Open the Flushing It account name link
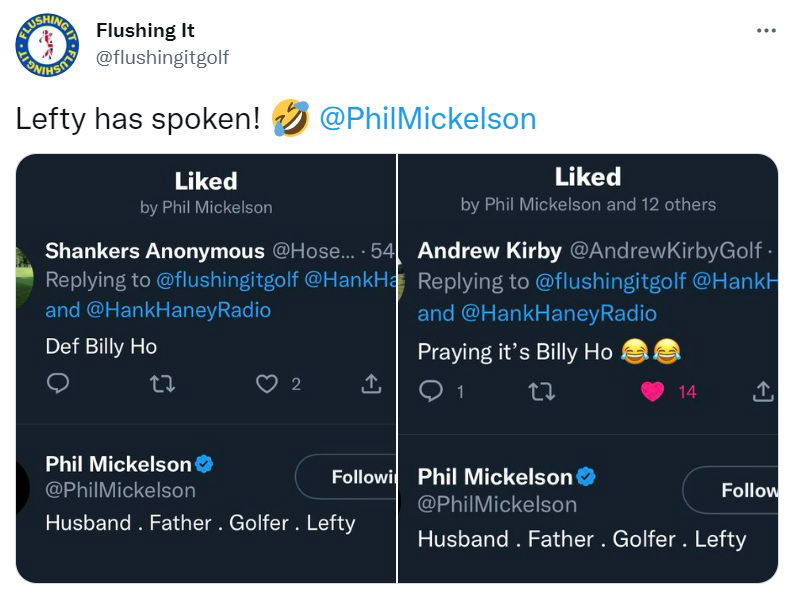This screenshot has width=801, height=597. (146, 31)
